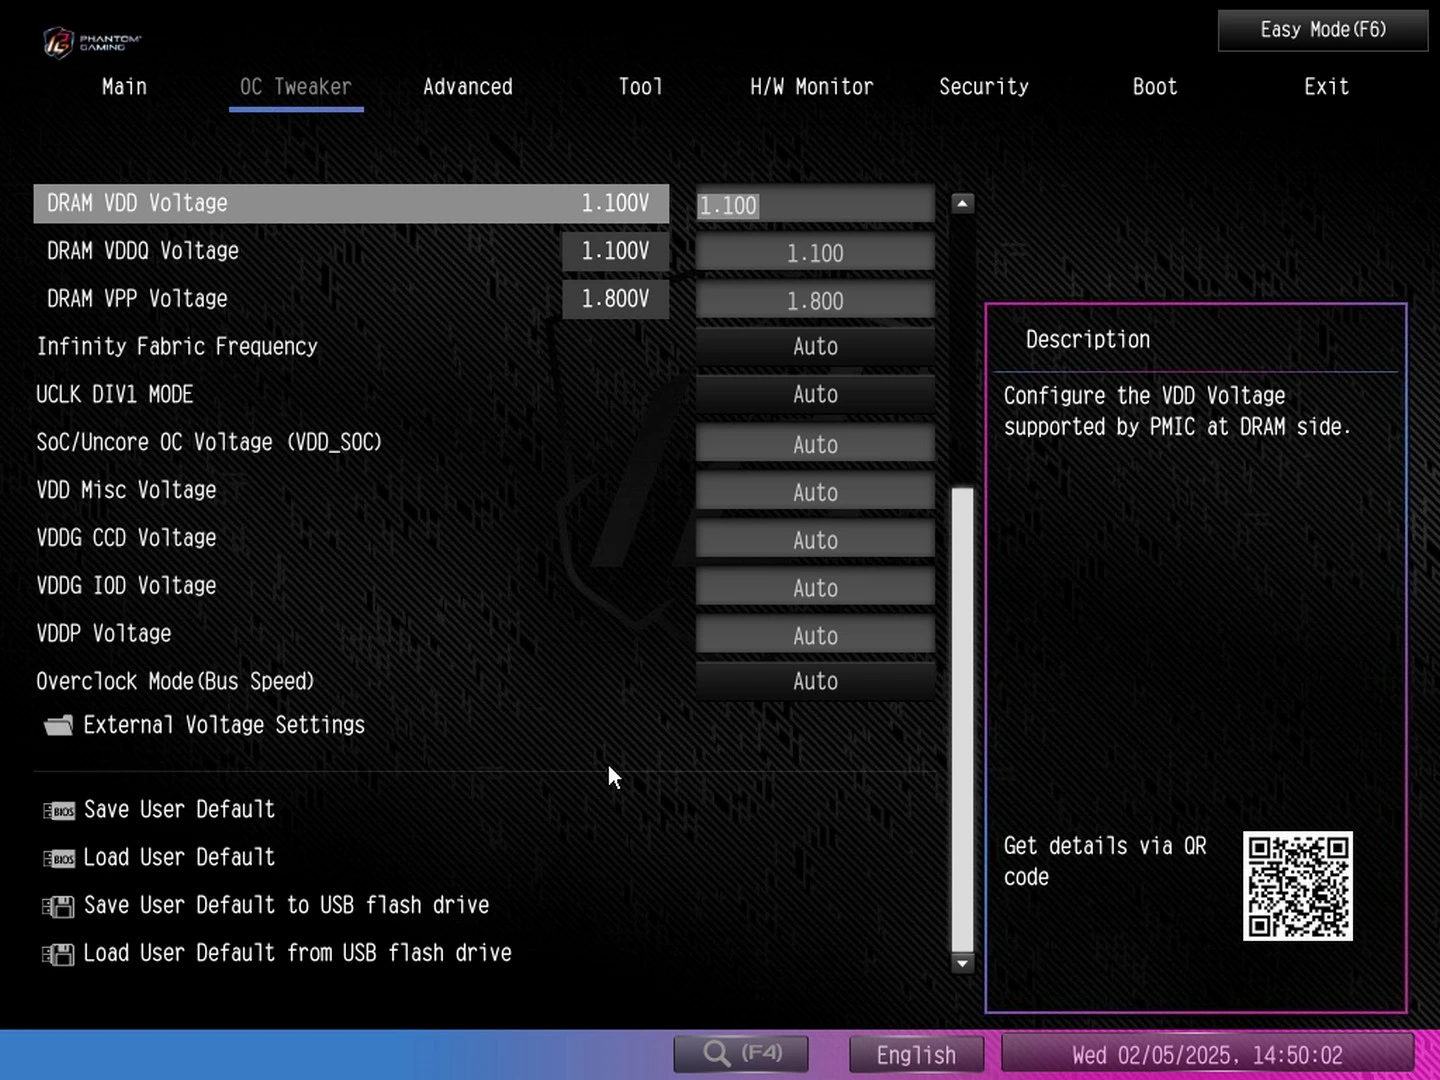Open the External Voltage Settings folder icon
1440x1080 pixels.
click(58, 725)
